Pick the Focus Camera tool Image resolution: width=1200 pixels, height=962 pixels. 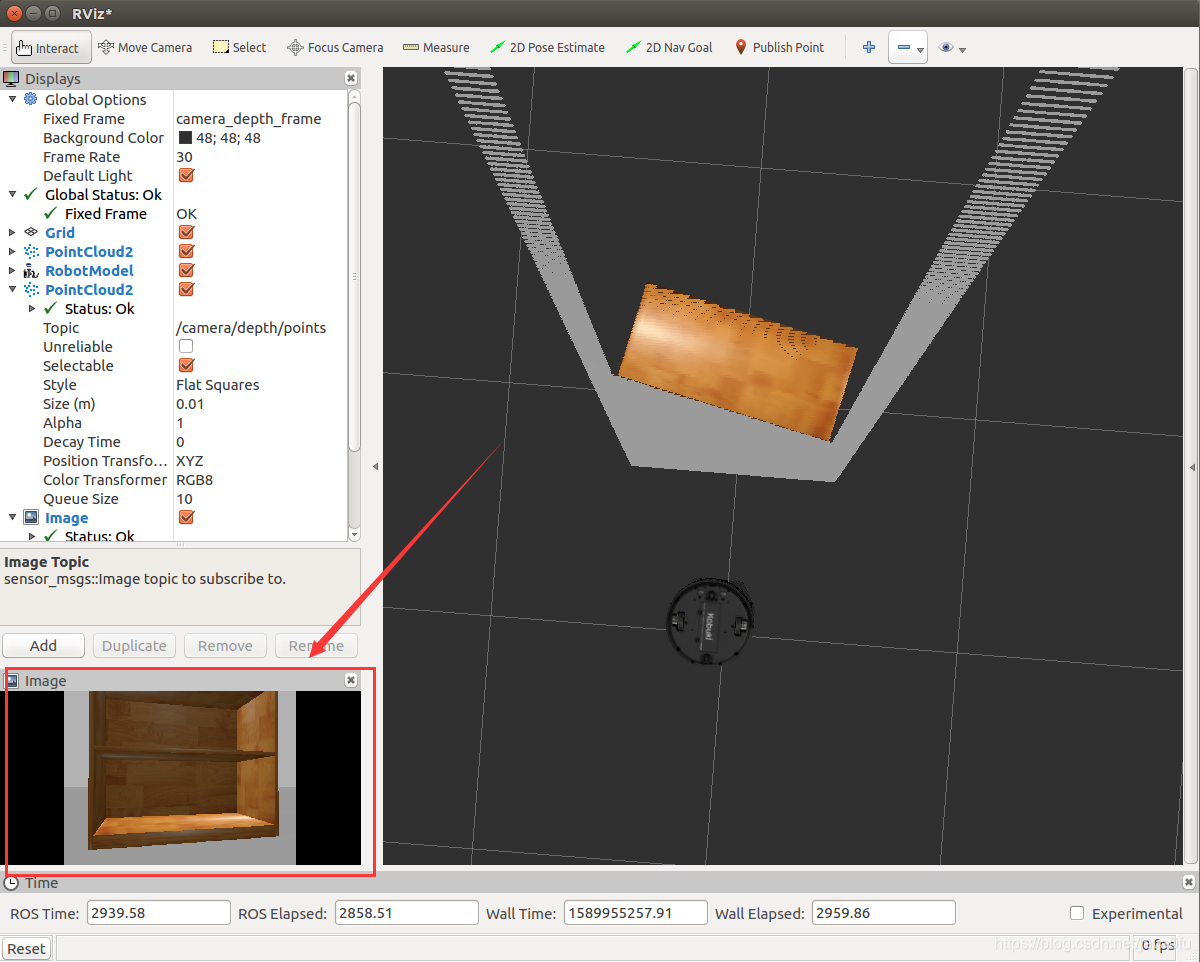click(335, 47)
